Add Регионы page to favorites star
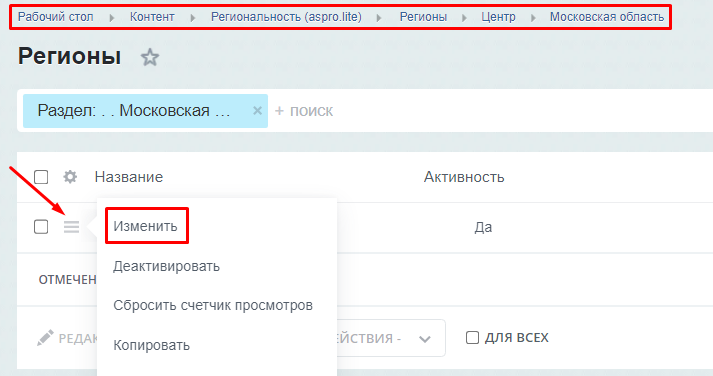The width and height of the screenshot is (713, 376). coord(150,57)
